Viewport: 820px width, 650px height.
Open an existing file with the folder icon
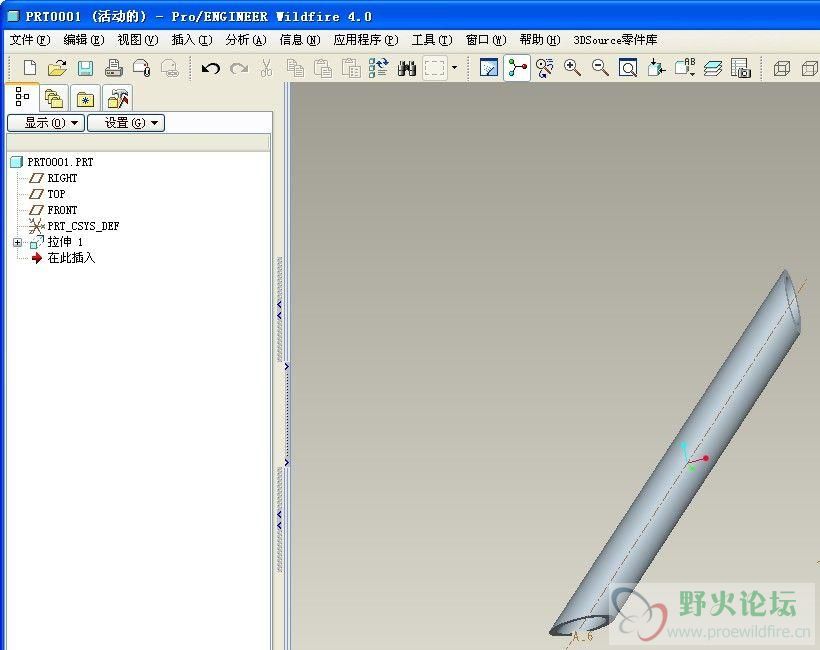coord(57,68)
